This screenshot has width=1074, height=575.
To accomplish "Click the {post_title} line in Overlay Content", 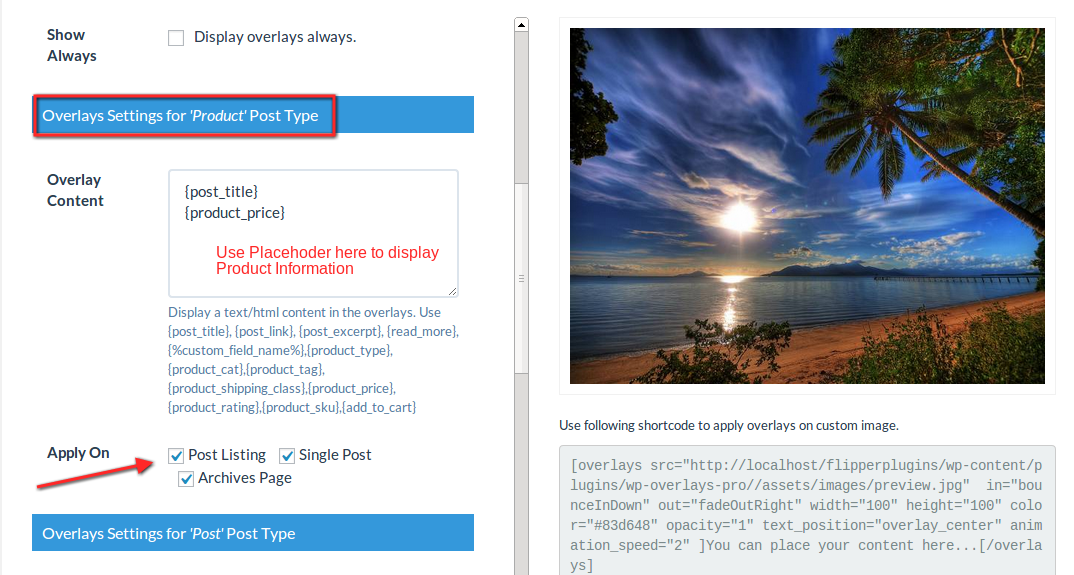I will (x=221, y=192).
